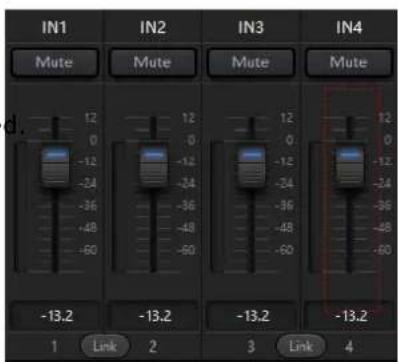398x362 pixels.
Task: Click the IN2 fader knob
Action: point(153,166)
